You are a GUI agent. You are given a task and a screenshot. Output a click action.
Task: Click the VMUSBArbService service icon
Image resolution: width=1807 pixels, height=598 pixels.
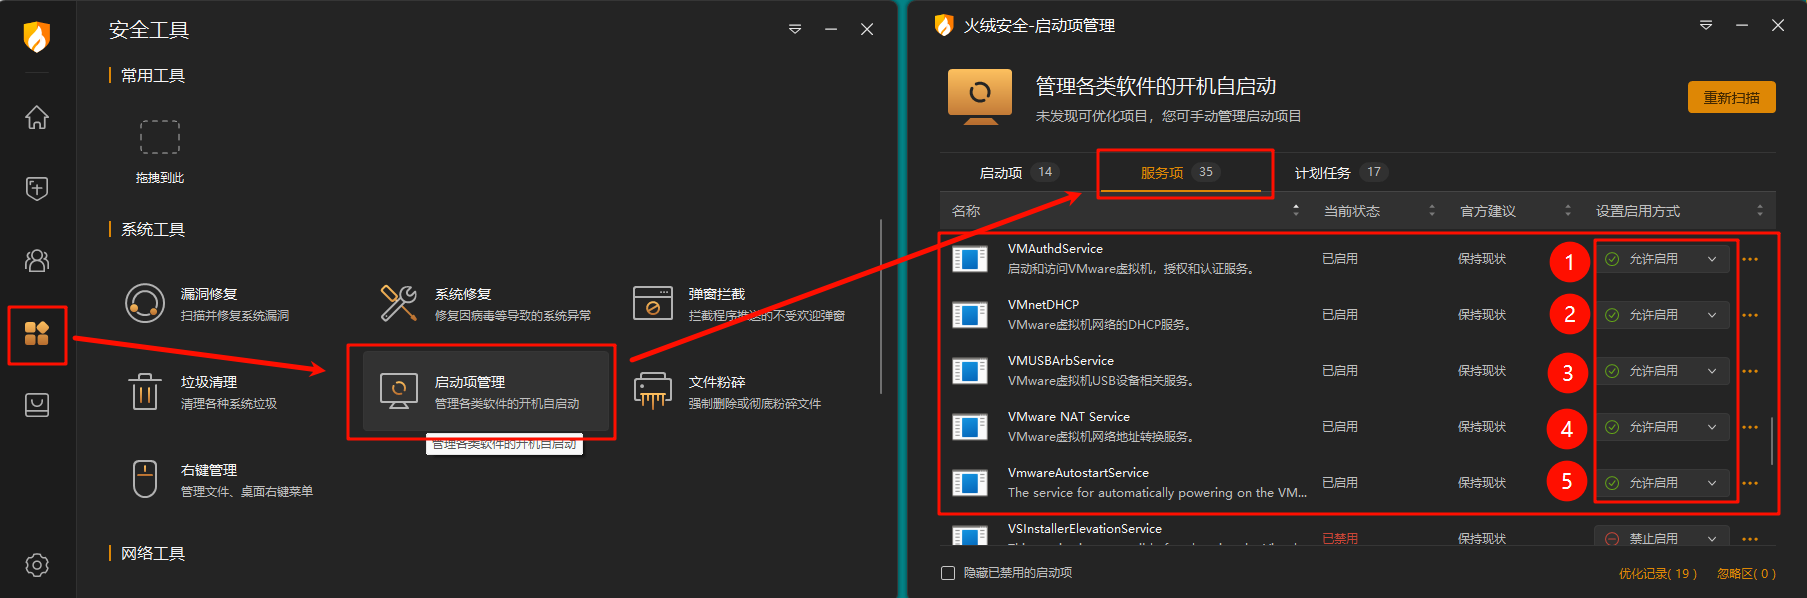tap(970, 372)
